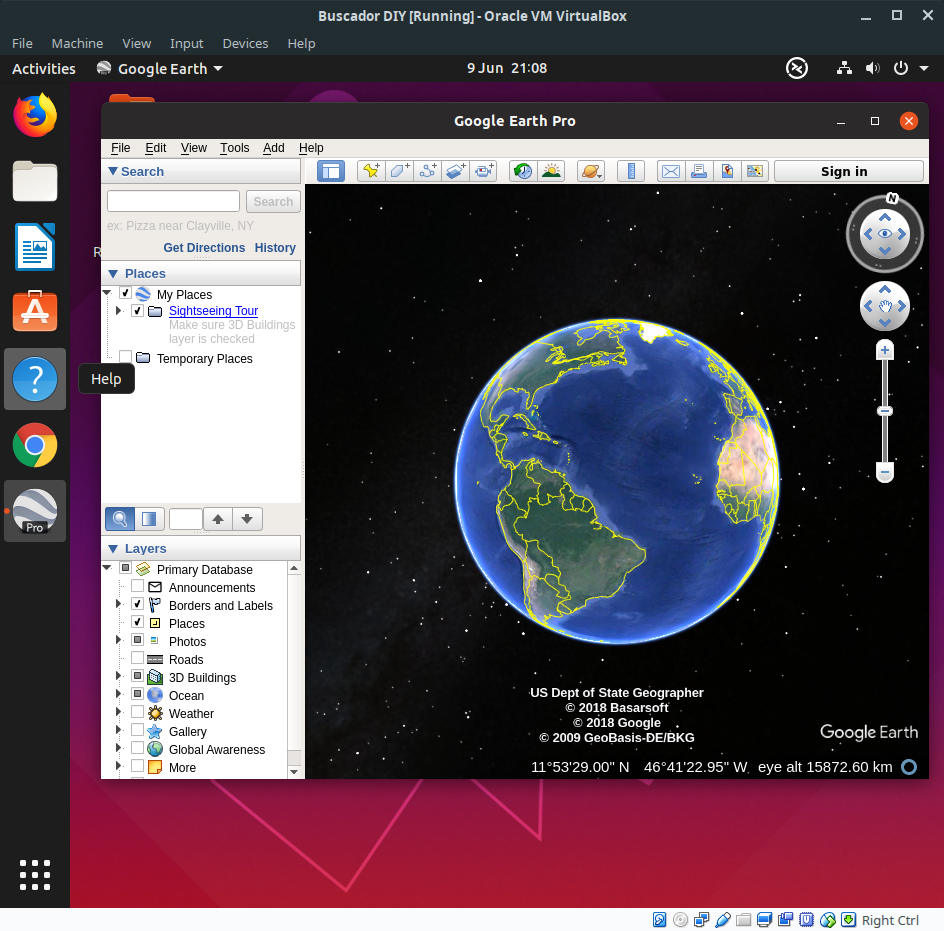Uncheck the Borders and Labels layer
Screen dimensions: 944x931
(137, 603)
